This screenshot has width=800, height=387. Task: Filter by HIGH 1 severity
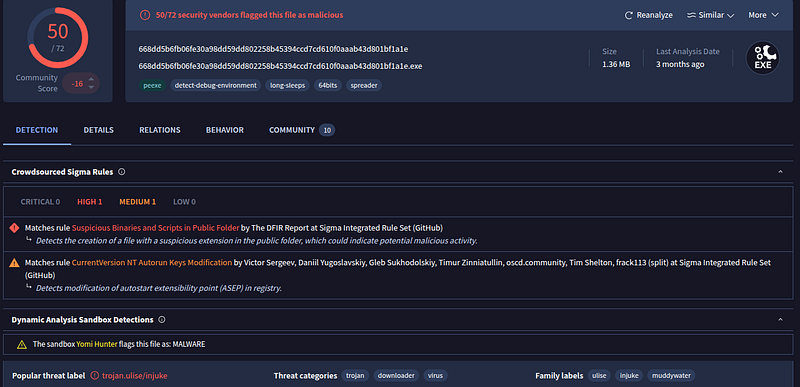pos(90,202)
